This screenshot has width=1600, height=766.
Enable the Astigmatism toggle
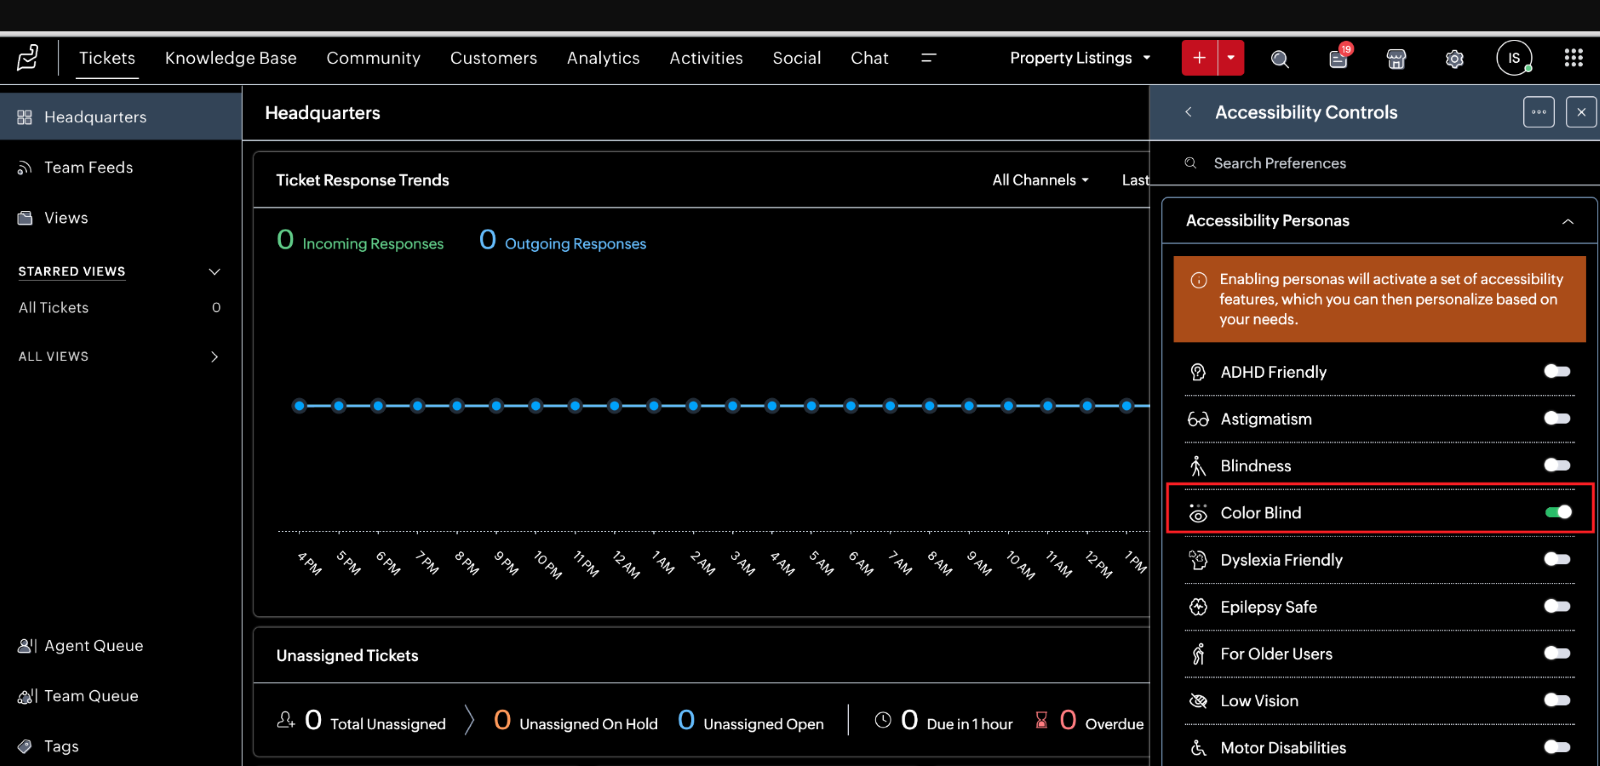pyautogui.click(x=1557, y=418)
